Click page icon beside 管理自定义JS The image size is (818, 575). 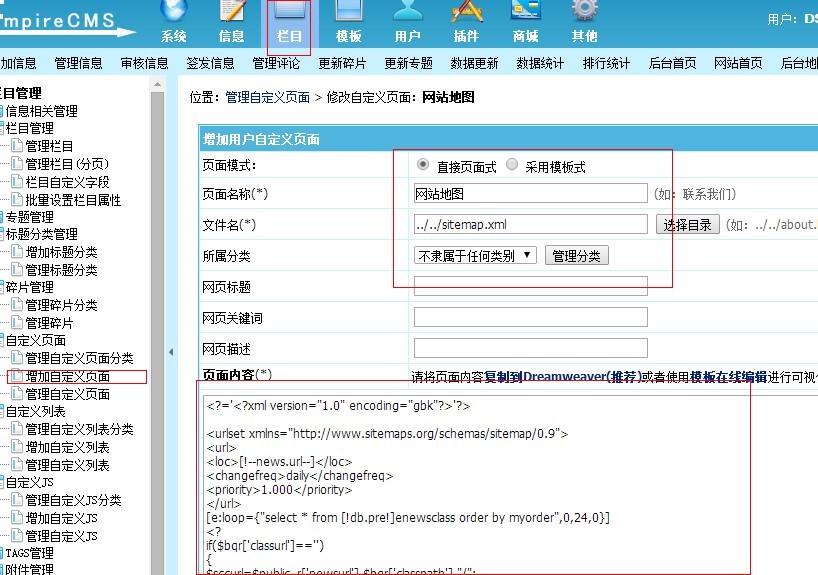17,535
